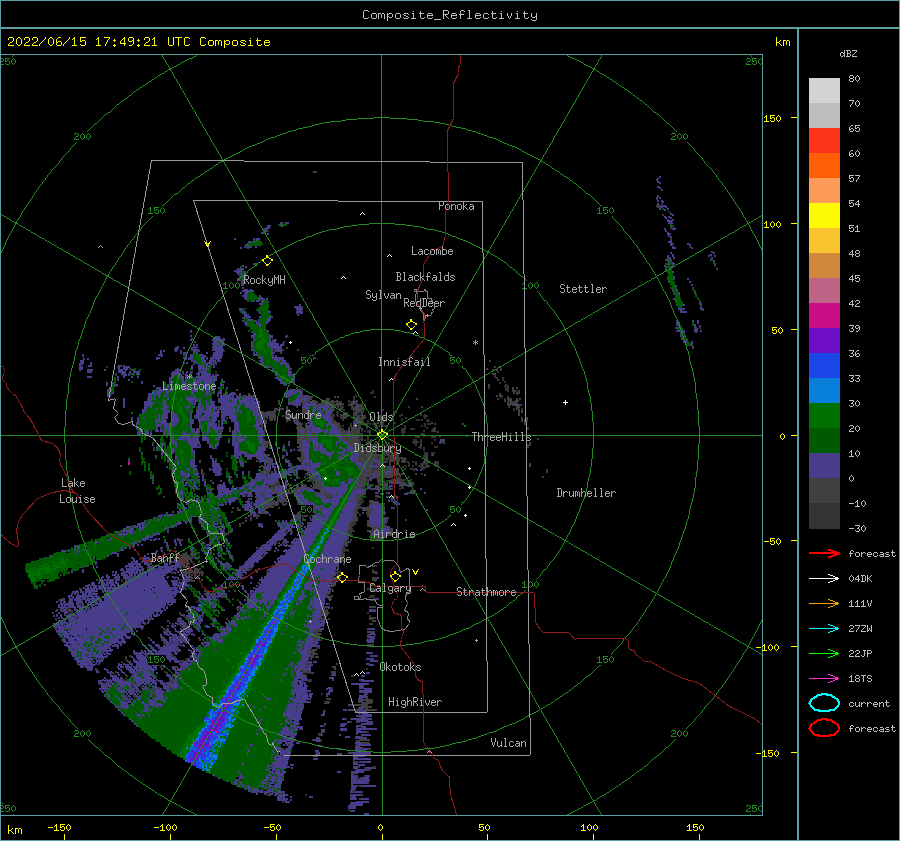Click the Calgary city label
Viewport: 900px width, 841px height.
(390, 588)
